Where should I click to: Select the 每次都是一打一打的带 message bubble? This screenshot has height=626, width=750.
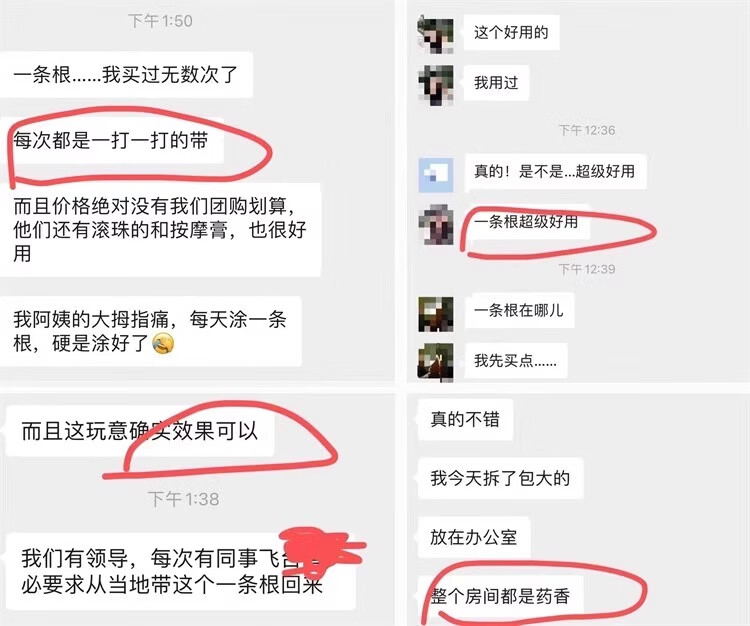pyautogui.click(x=112, y=141)
